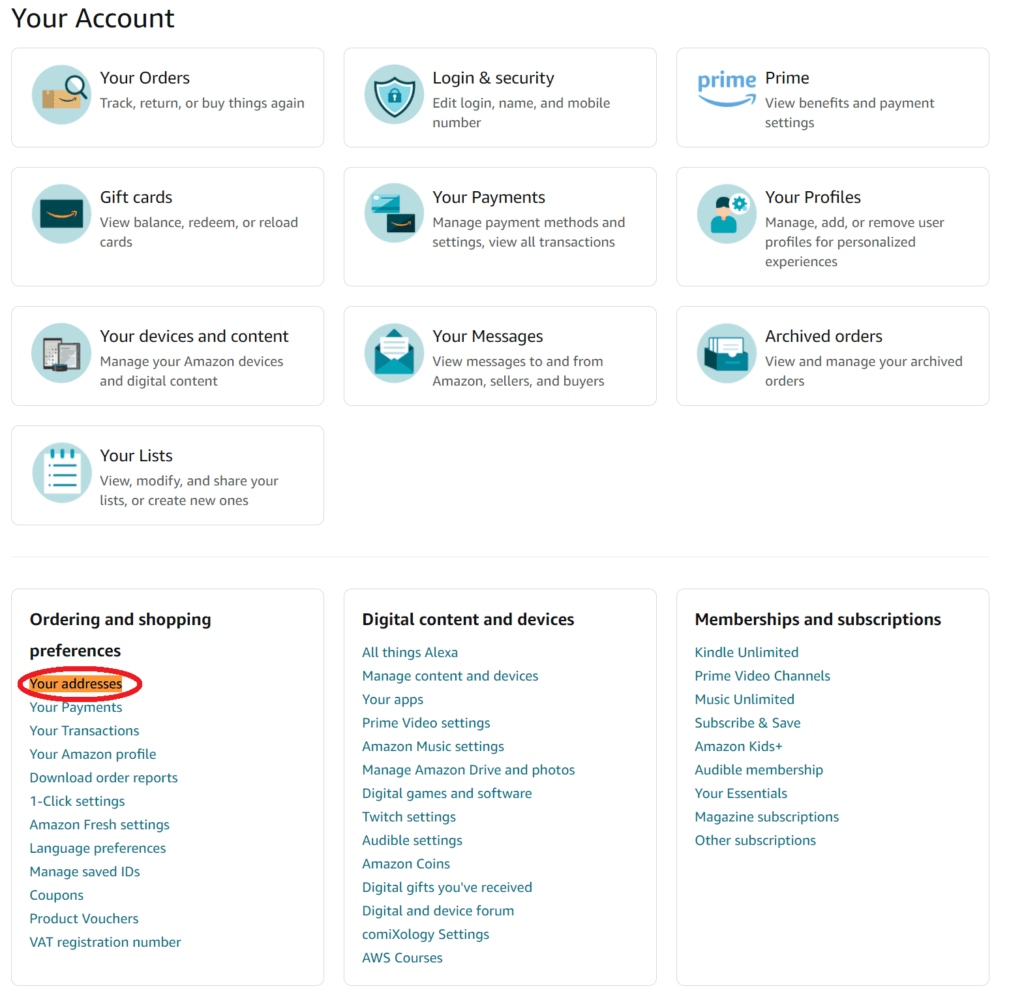Open Login & security card heading
Screen dimensions: 1024x997
493,78
